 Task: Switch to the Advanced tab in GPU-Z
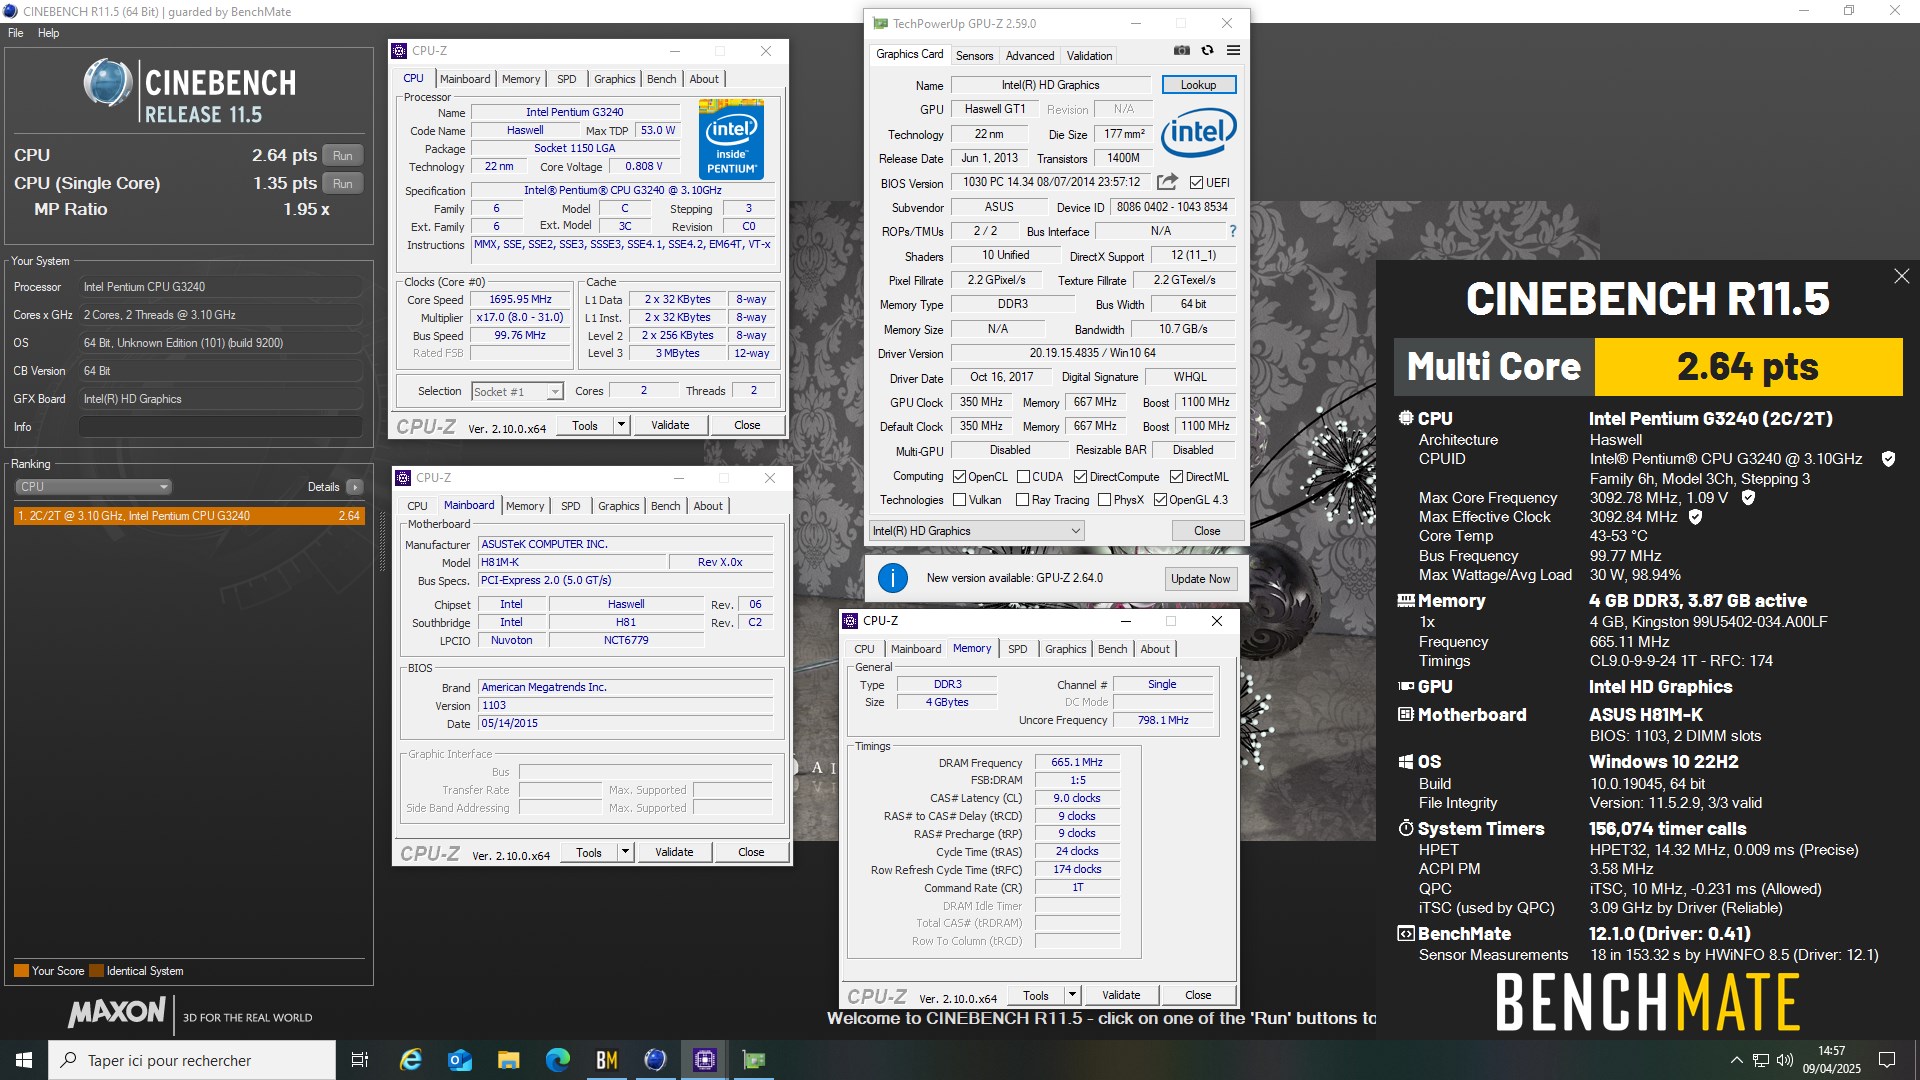1030,56
